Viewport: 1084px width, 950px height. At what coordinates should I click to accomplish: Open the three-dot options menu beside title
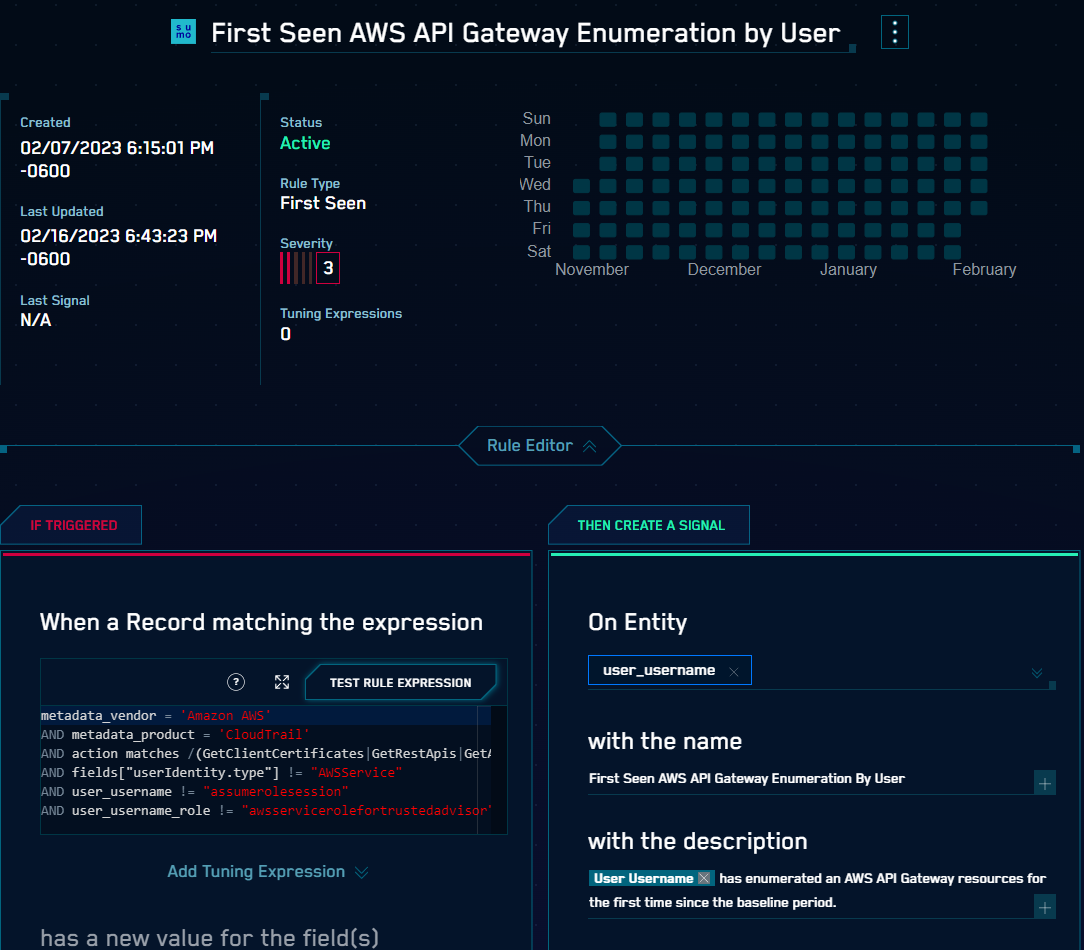(894, 33)
